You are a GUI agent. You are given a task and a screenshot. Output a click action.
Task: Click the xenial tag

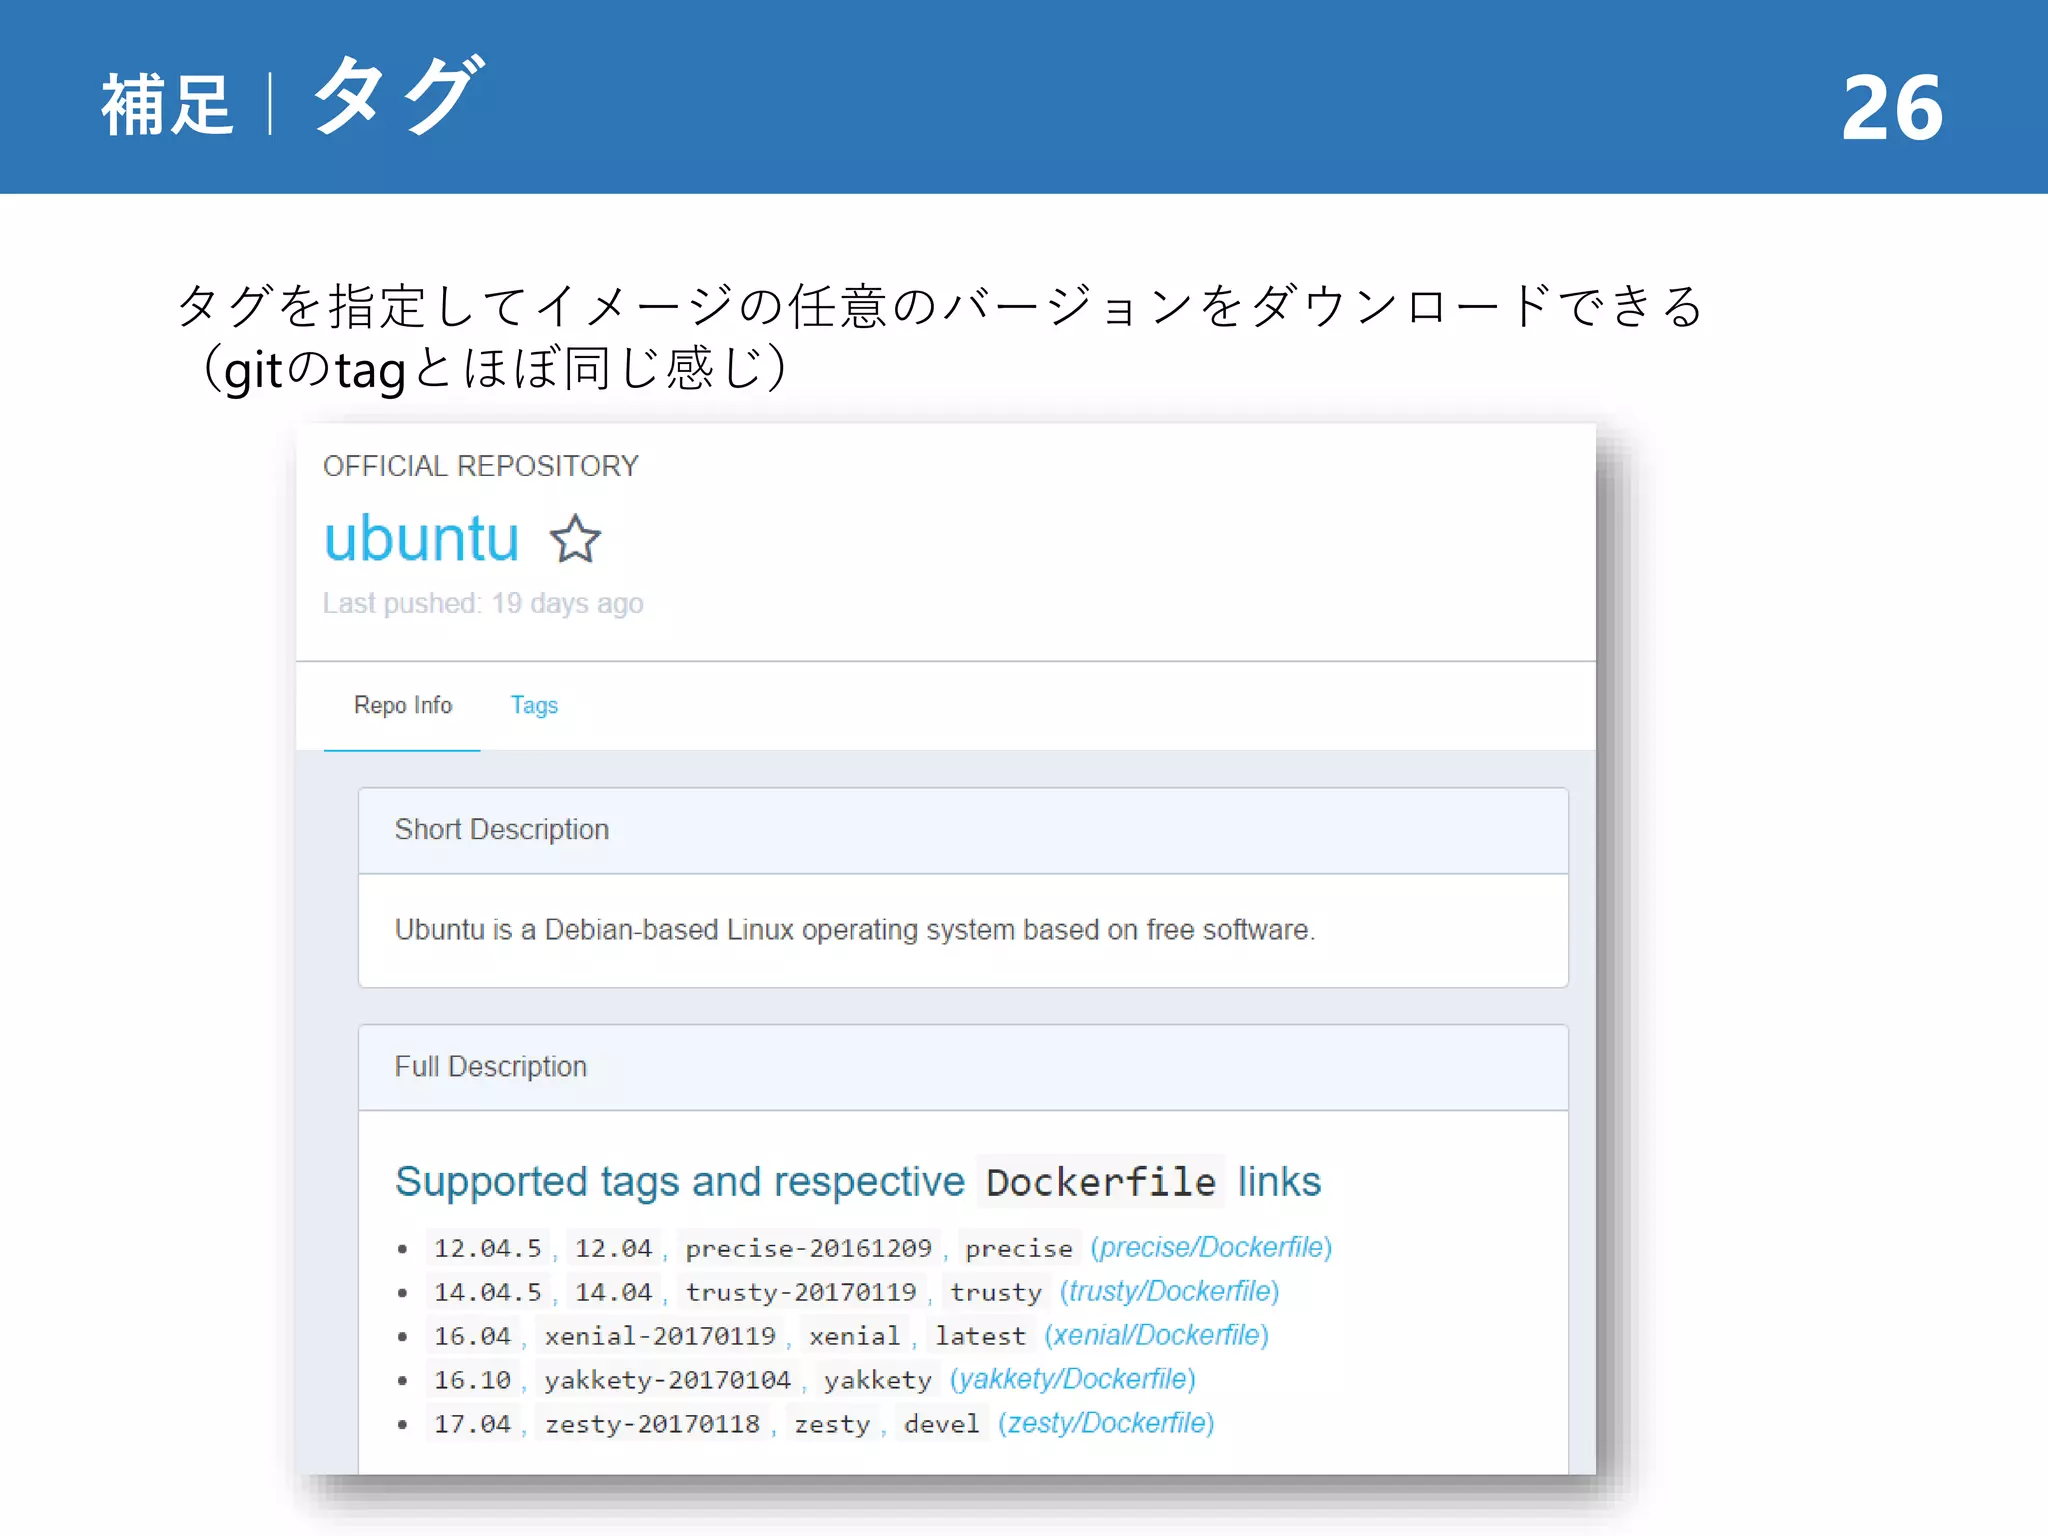(855, 1336)
